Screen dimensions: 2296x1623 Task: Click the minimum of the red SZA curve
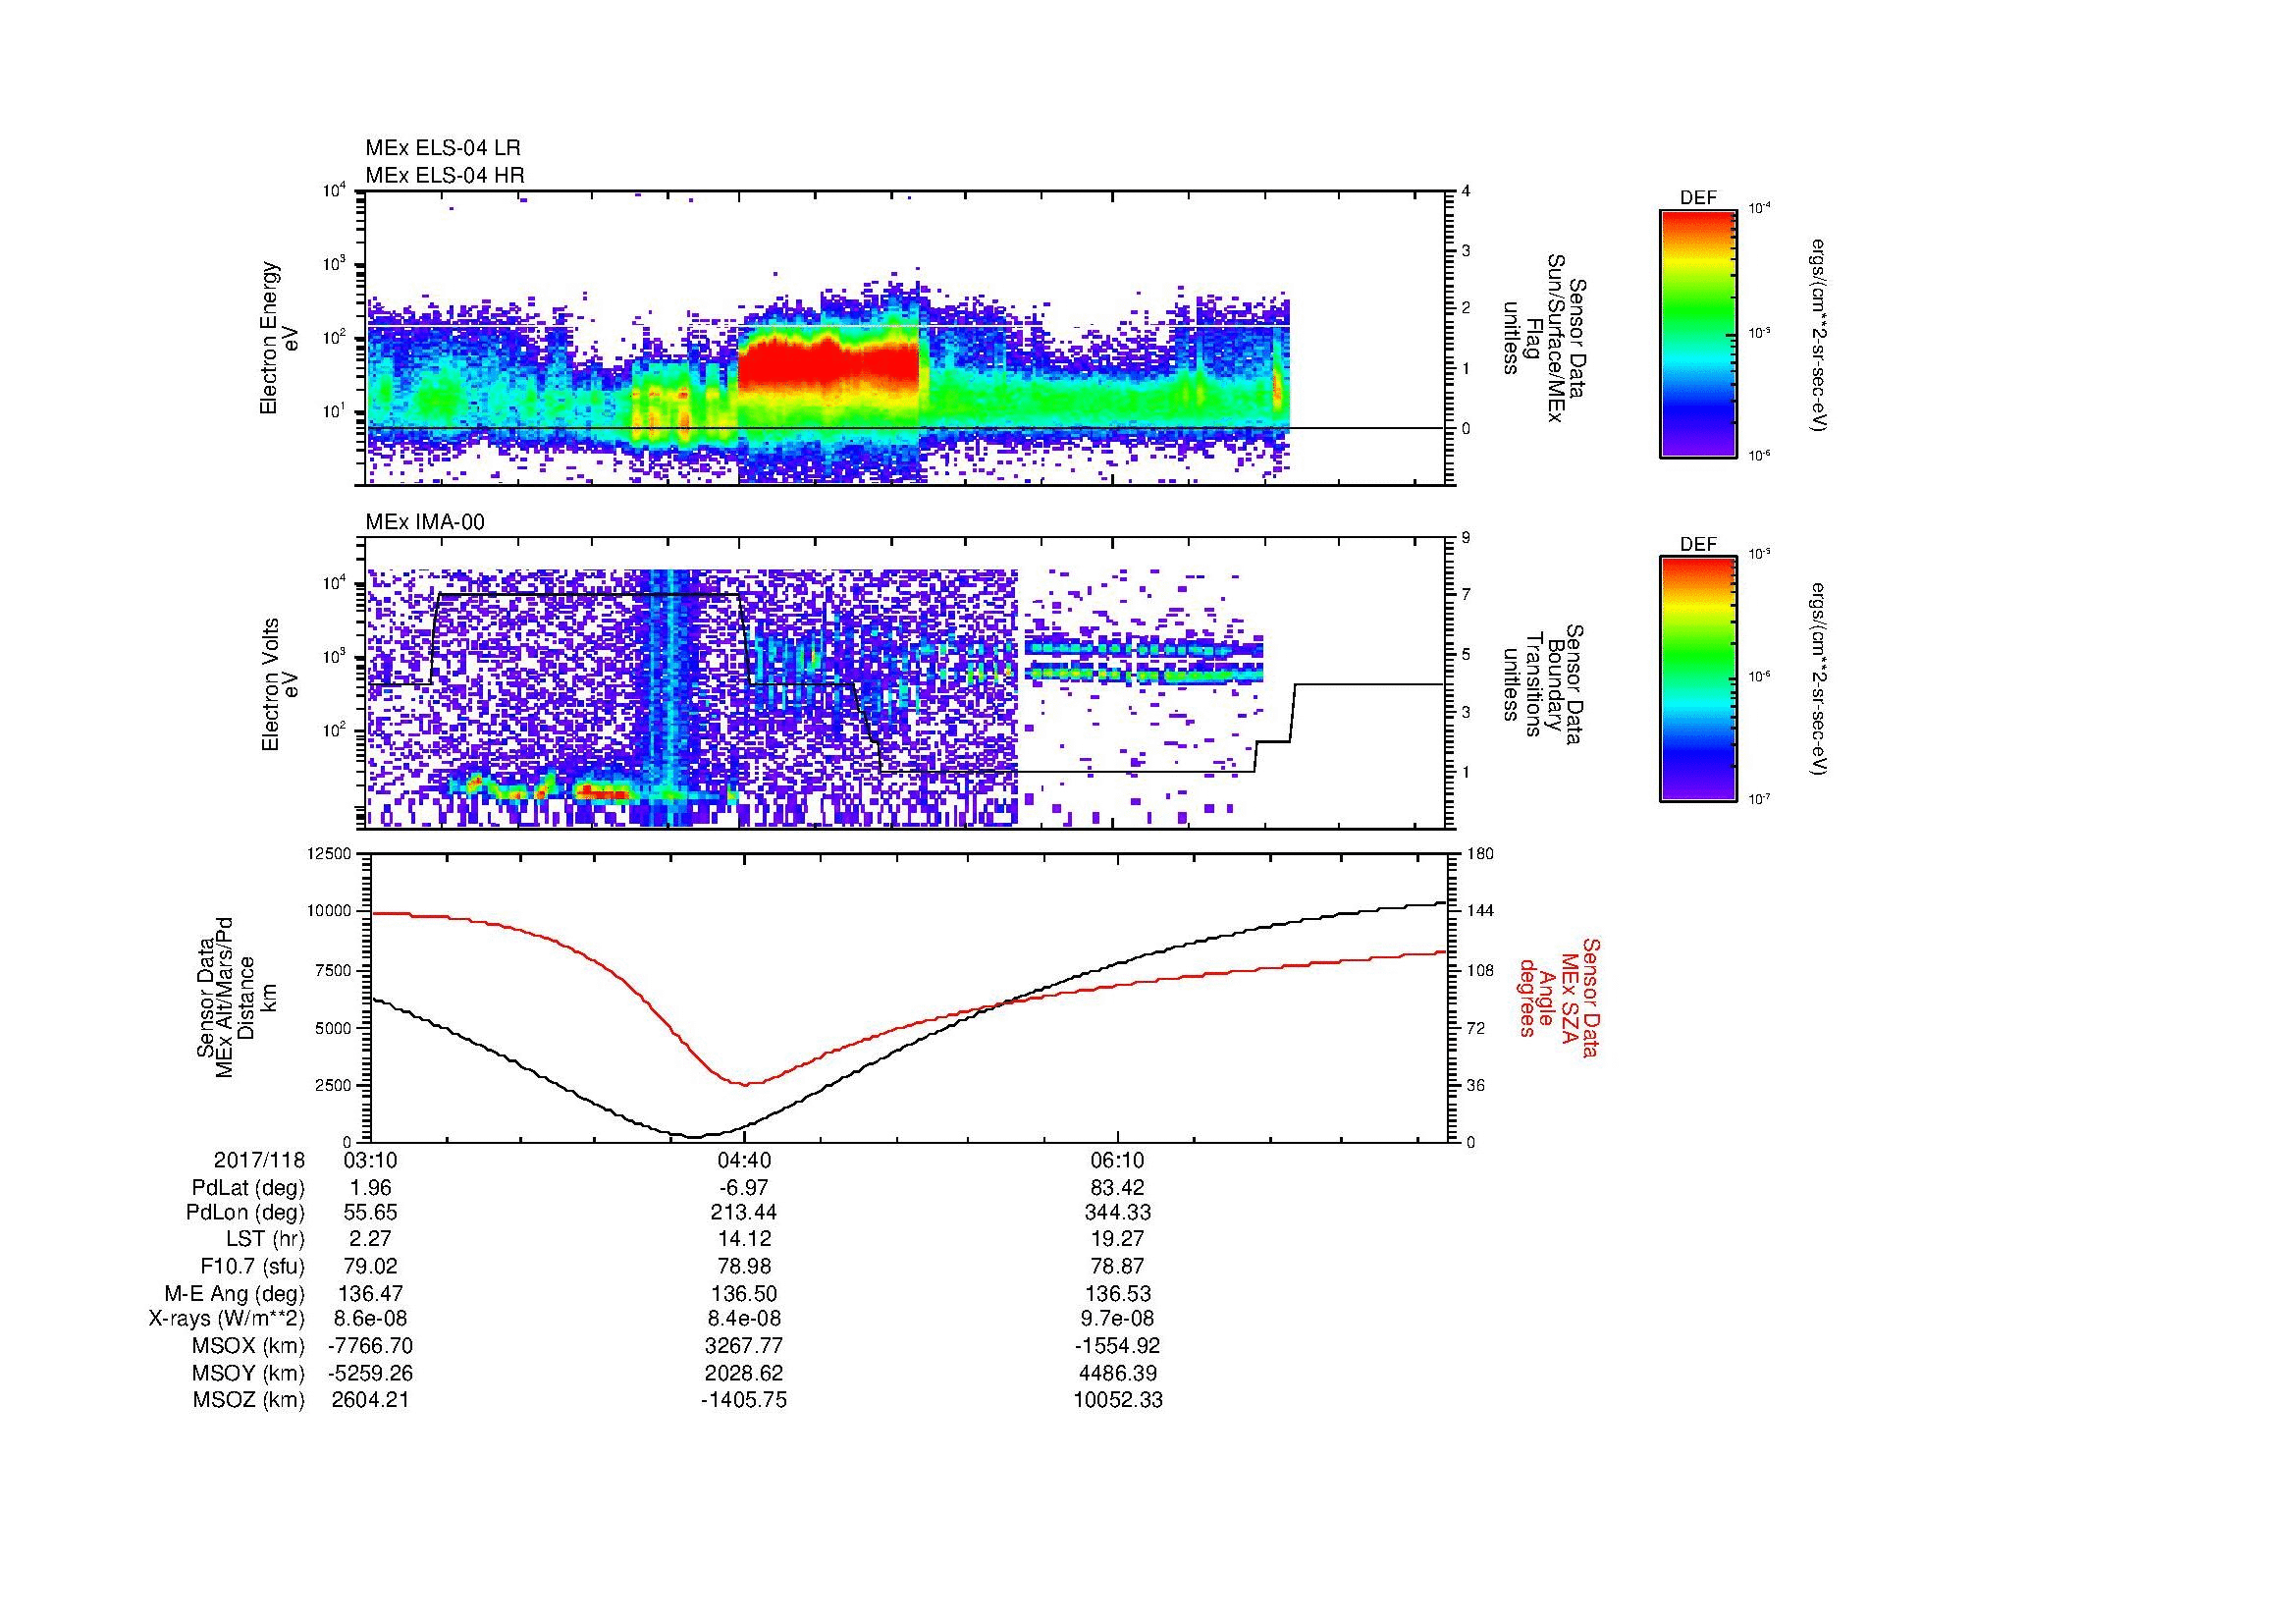(x=745, y=1084)
